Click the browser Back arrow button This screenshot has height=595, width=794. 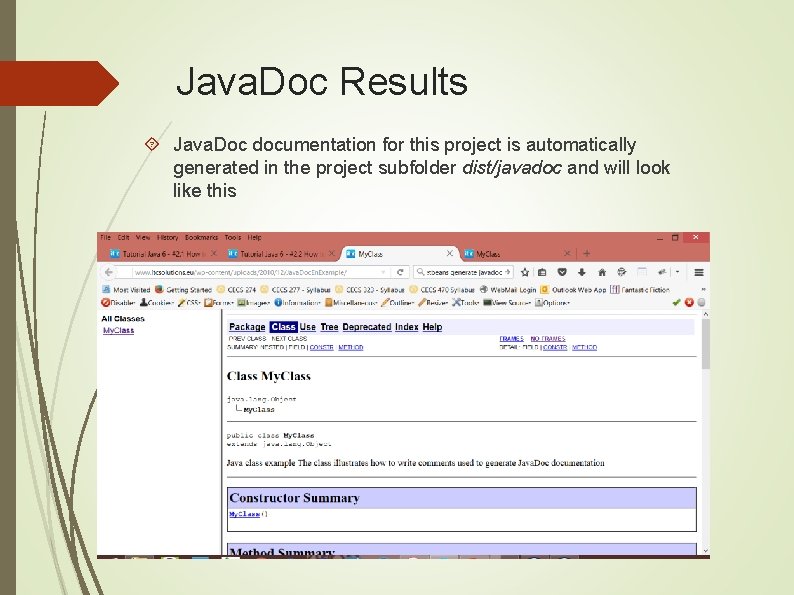[x=108, y=272]
